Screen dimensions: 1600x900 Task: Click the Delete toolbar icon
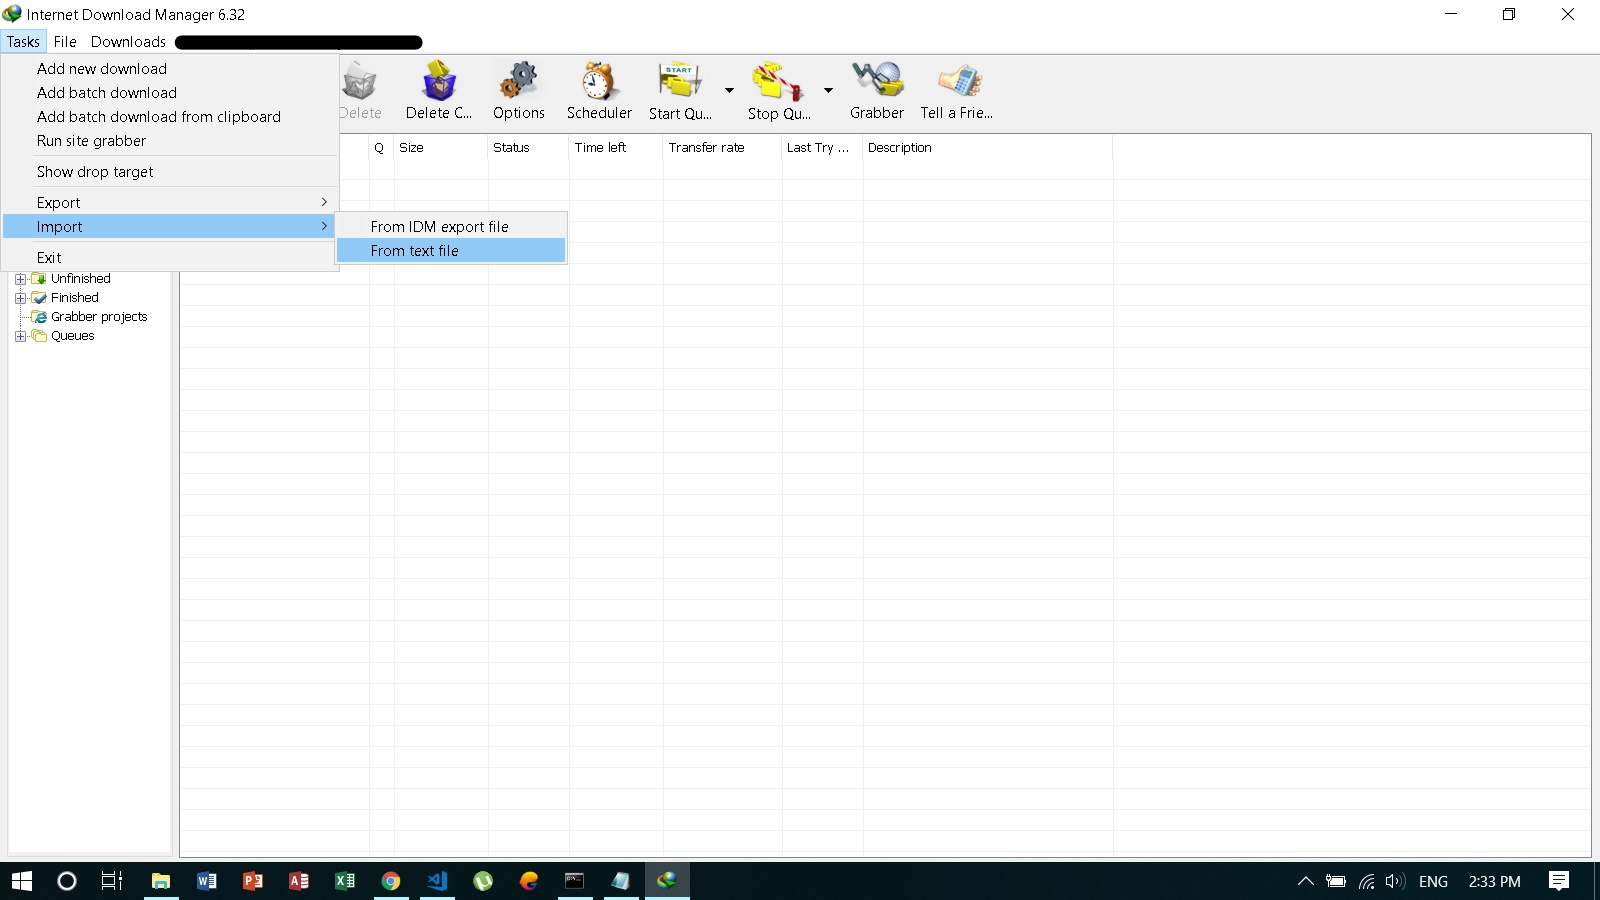click(360, 88)
